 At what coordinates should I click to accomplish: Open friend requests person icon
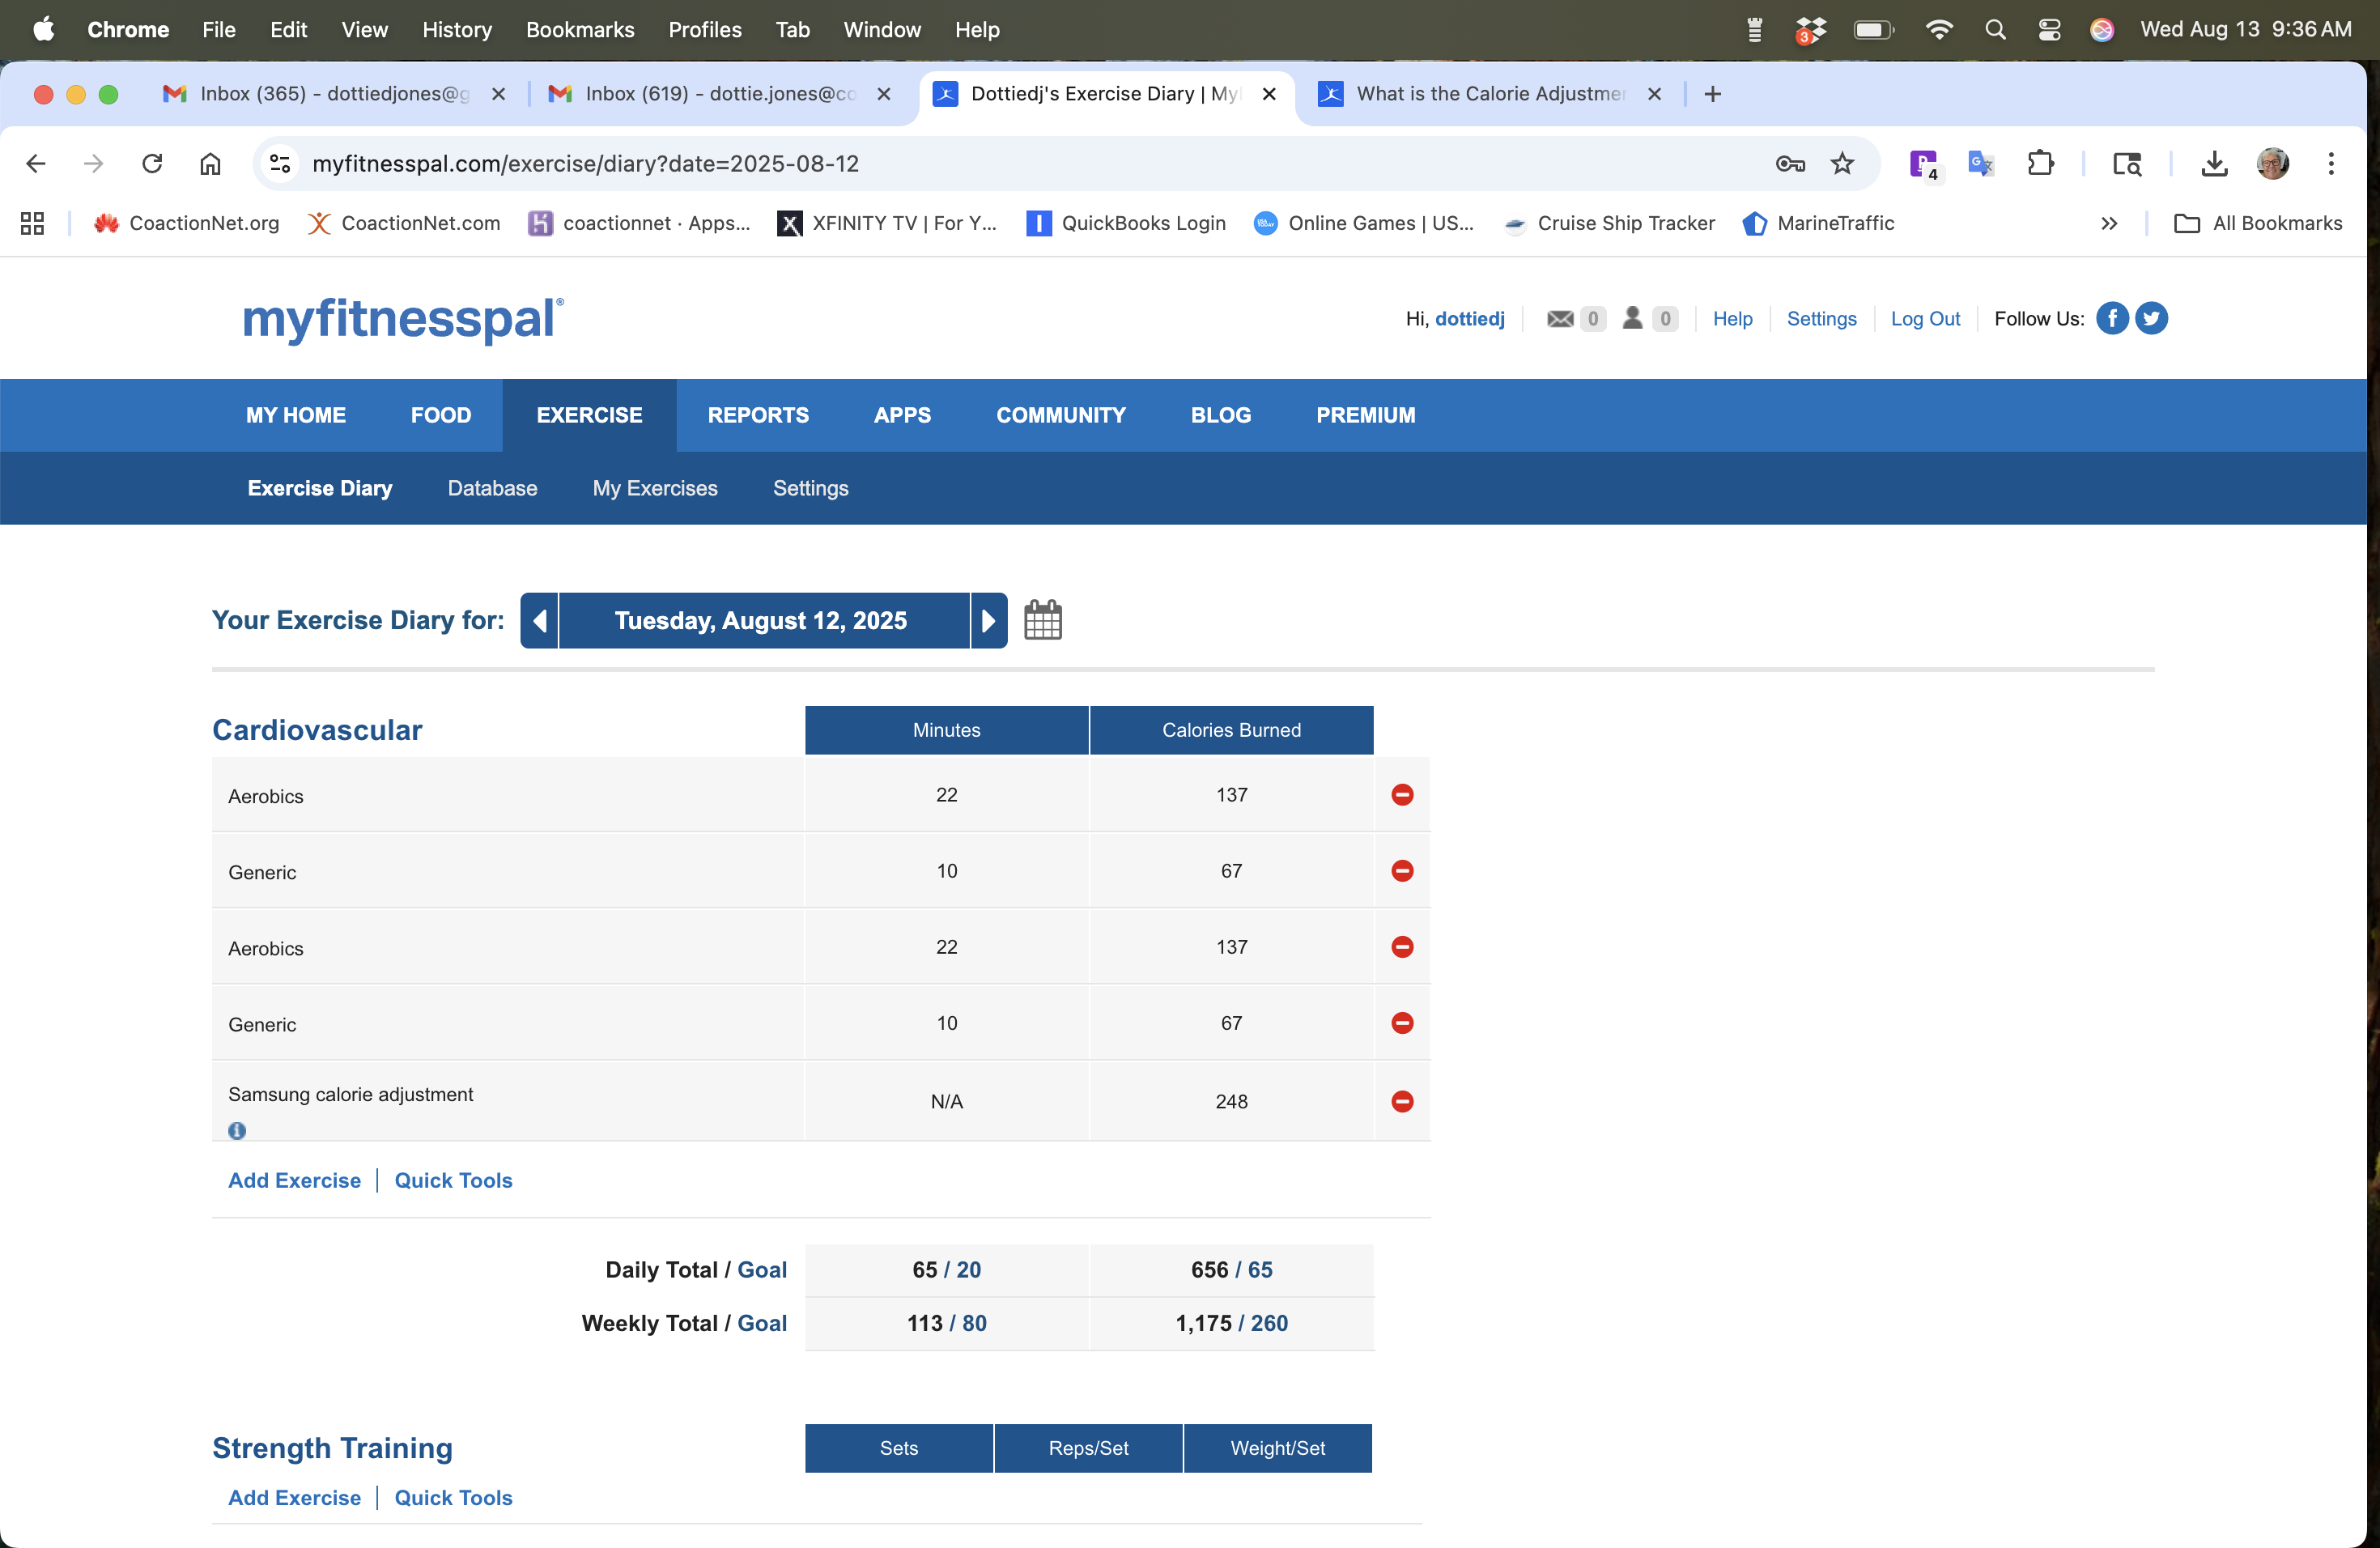[x=1632, y=318]
